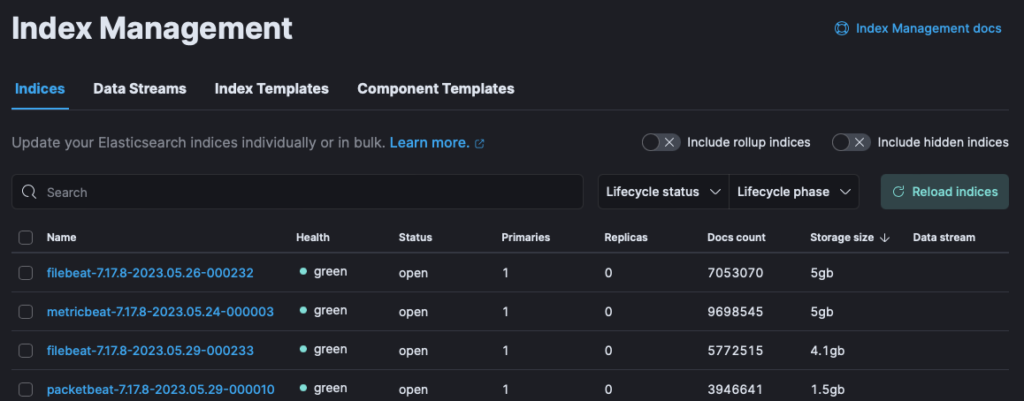This screenshot has width=1024, height=401.
Task: Enable Include hidden indices switch
Action: point(851,143)
